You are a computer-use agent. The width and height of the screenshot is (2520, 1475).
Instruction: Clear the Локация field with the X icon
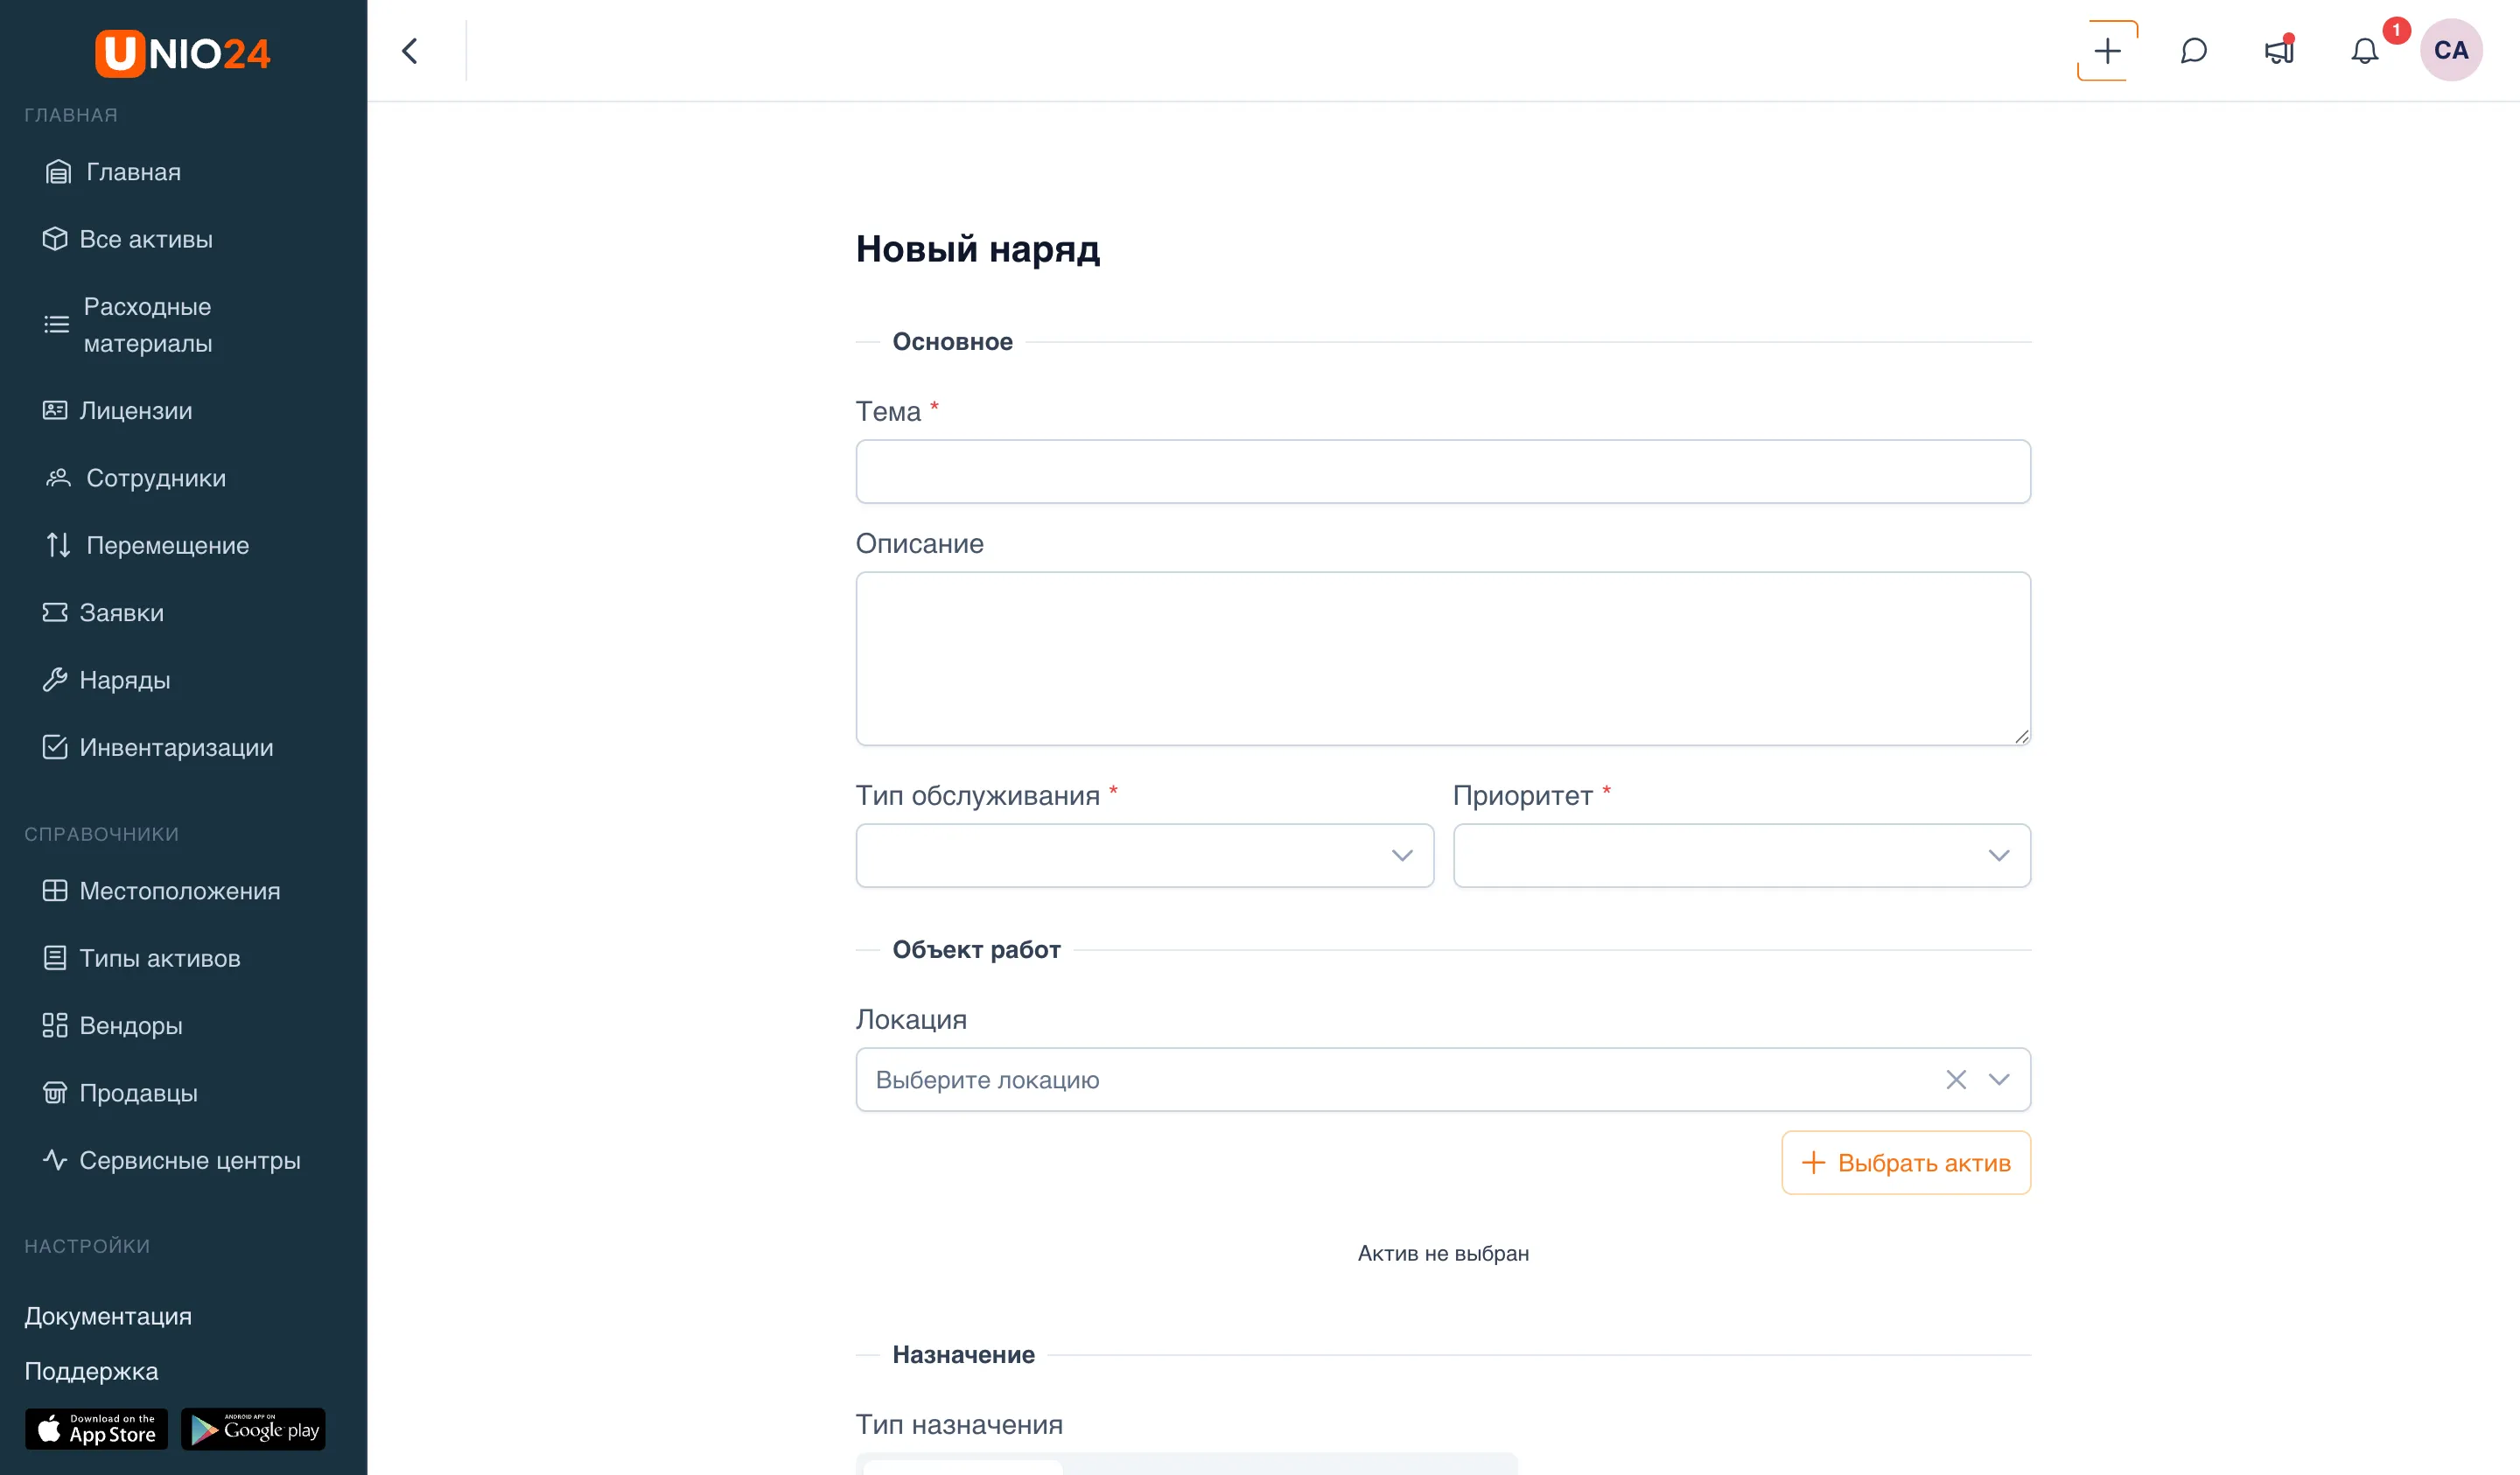(1956, 1080)
